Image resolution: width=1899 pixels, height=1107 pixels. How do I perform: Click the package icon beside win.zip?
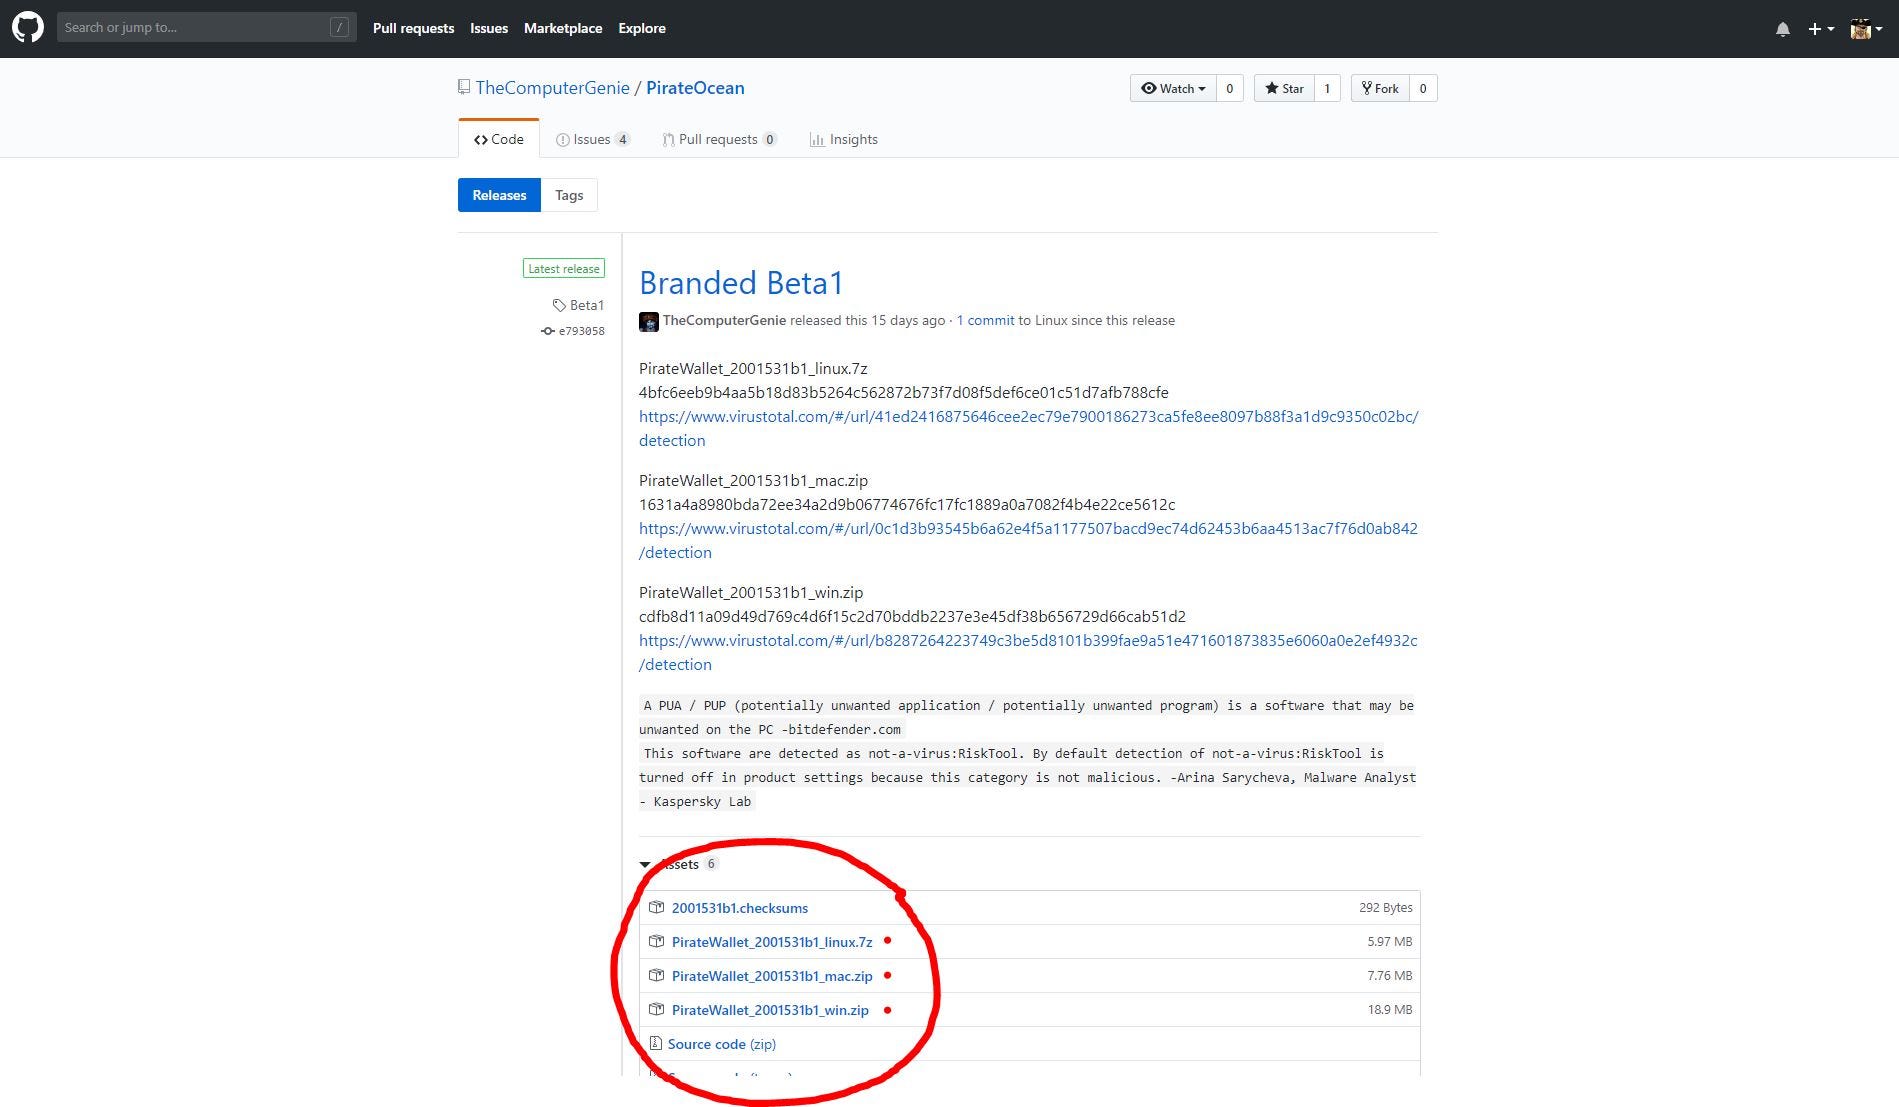(x=656, y=1009)
